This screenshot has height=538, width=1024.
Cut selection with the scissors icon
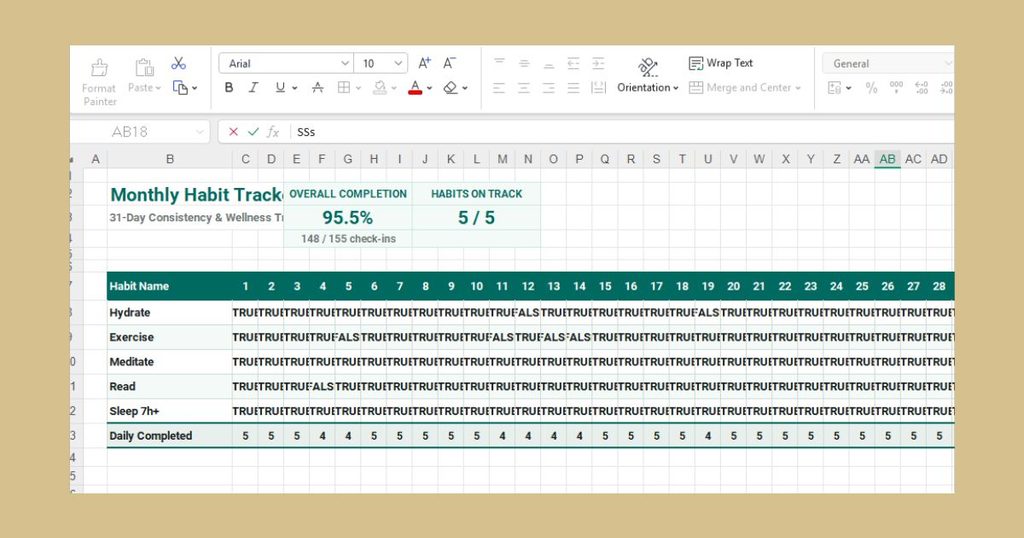[x=178, y=63]
